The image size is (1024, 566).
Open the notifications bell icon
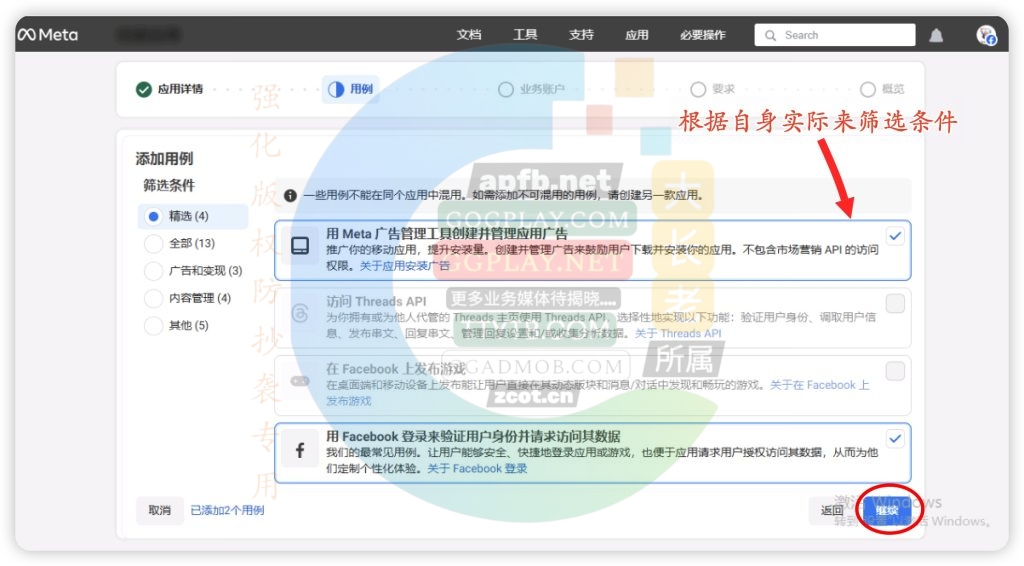(x=936, y=36)
